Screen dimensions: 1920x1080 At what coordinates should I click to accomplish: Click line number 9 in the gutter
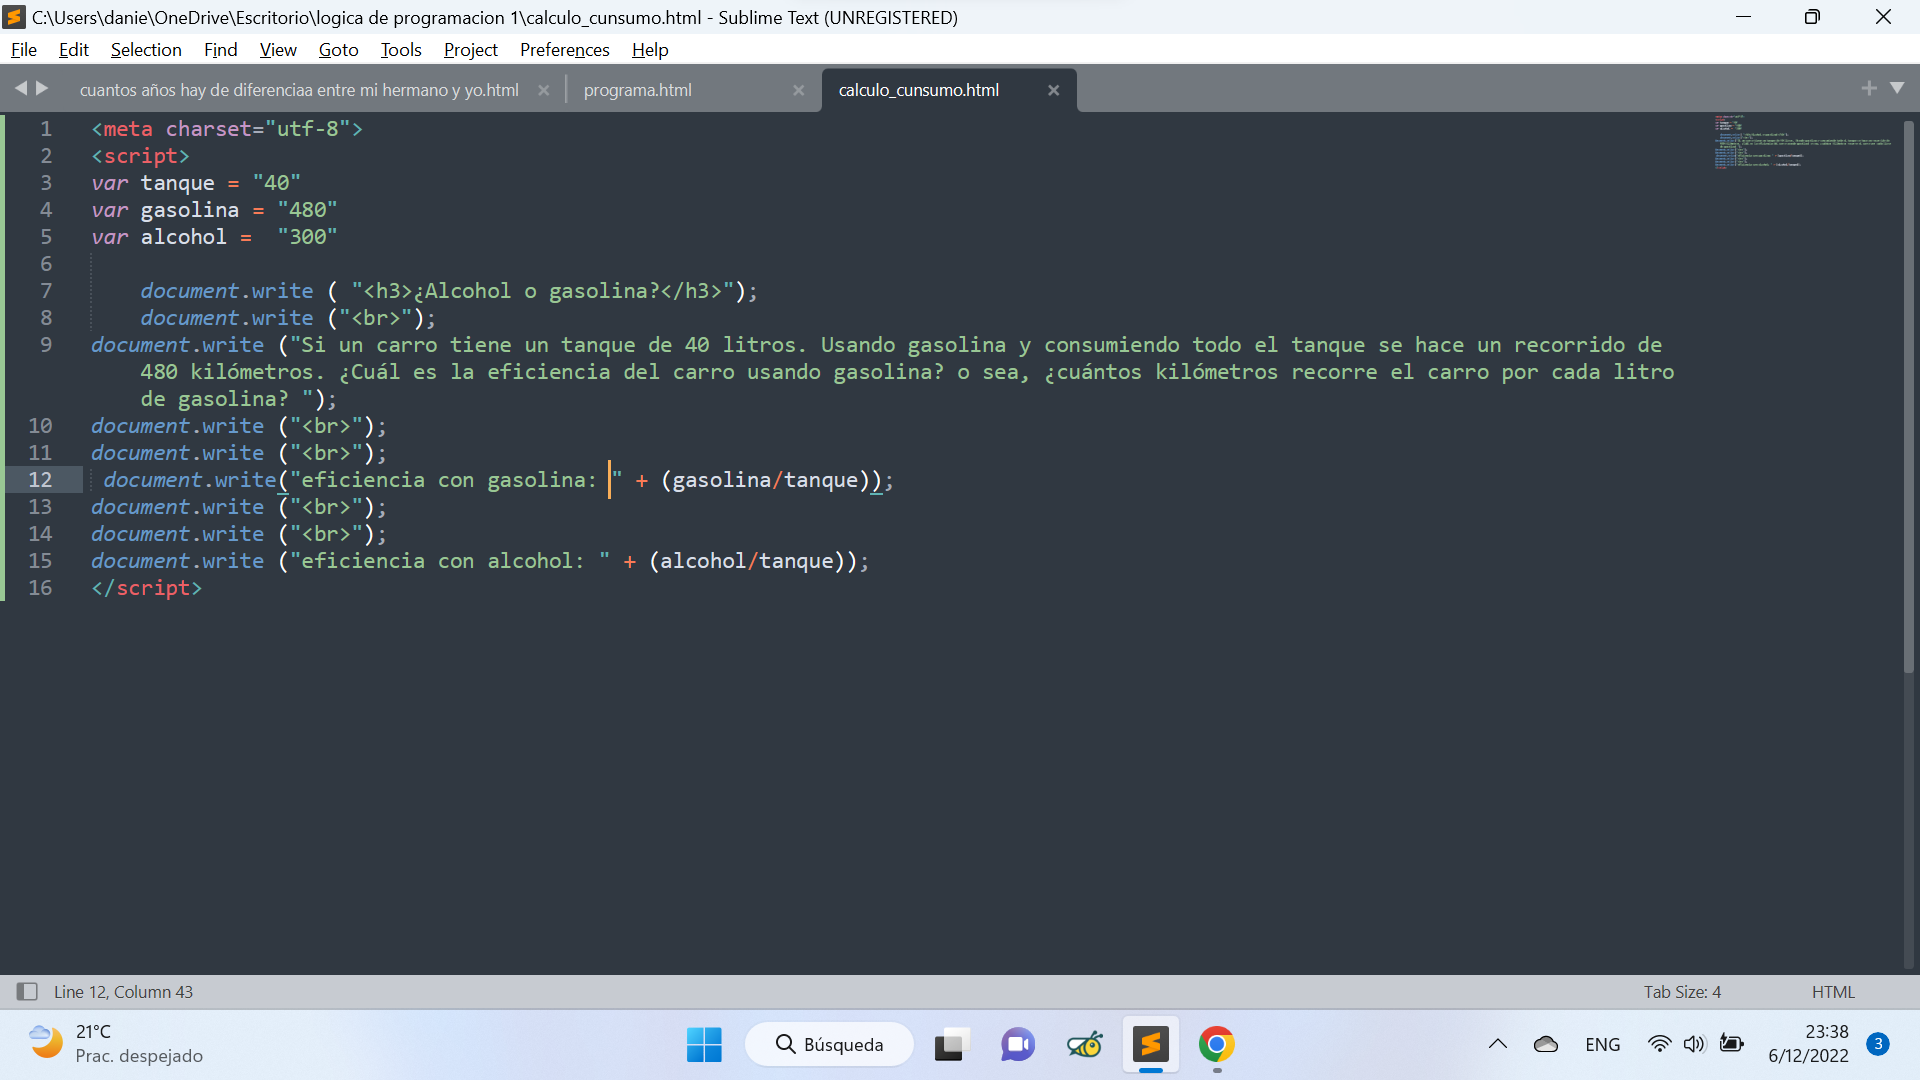click(46, 345)
